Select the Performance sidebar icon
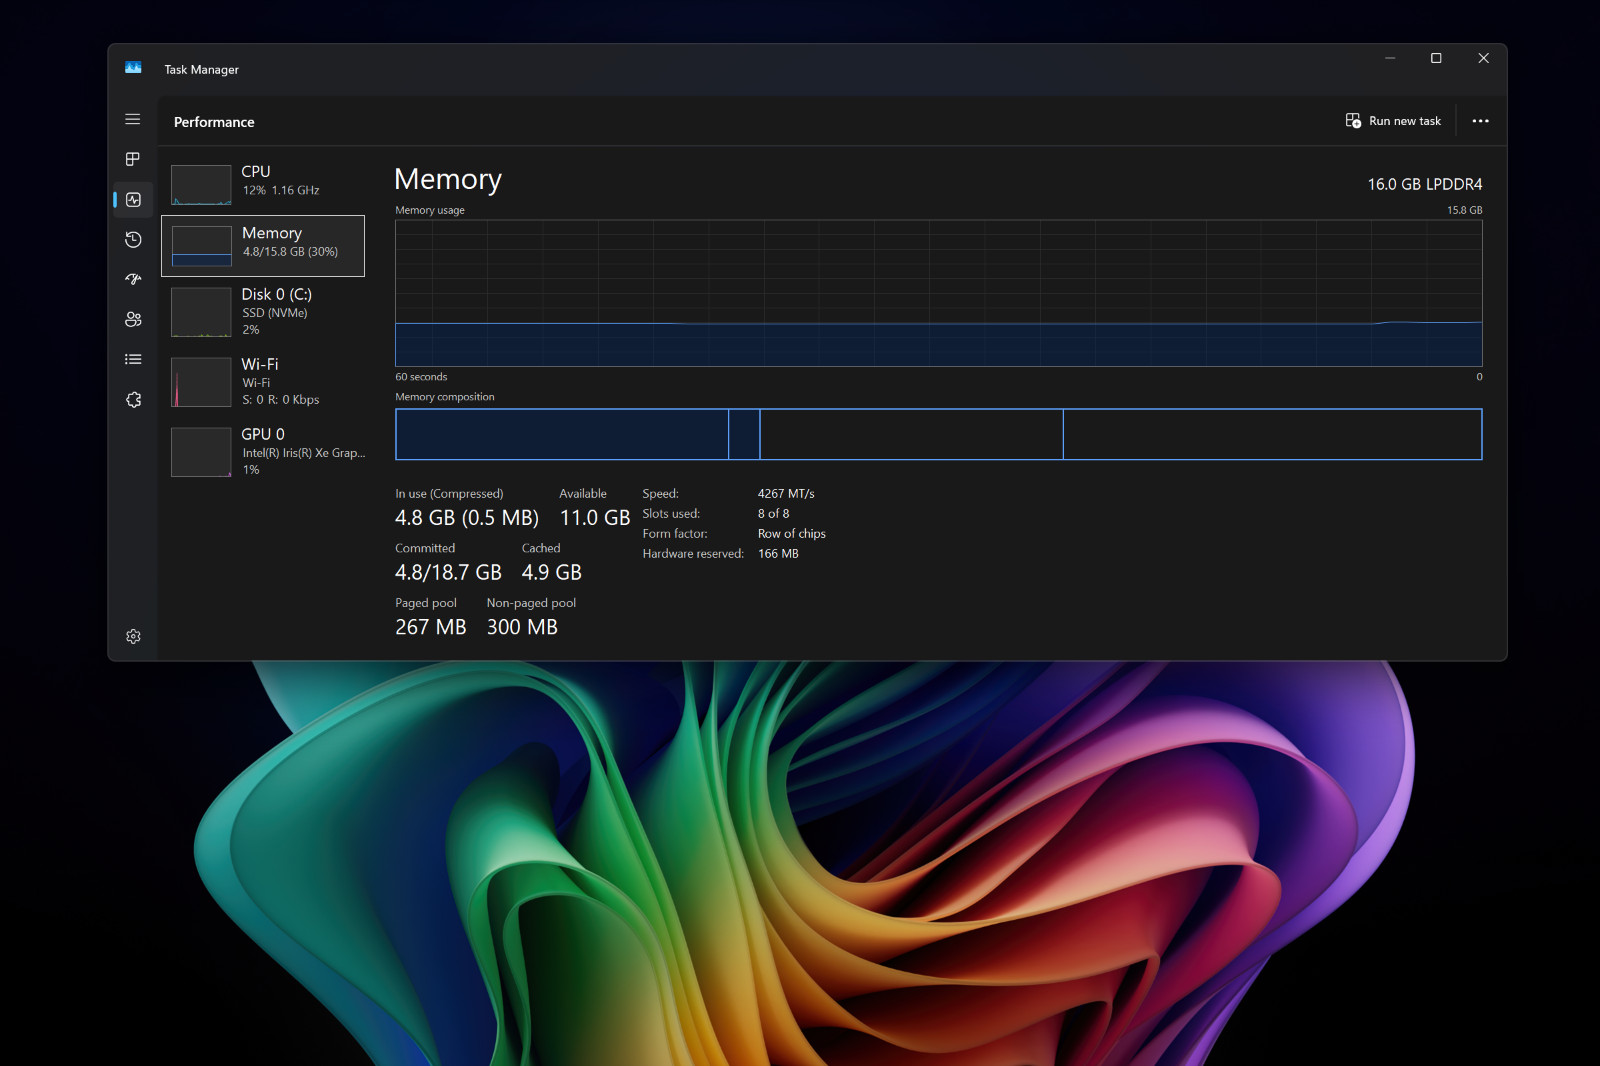This screenshot has width=1600, height=1066. pyautogui.click(x=133, y=199)
